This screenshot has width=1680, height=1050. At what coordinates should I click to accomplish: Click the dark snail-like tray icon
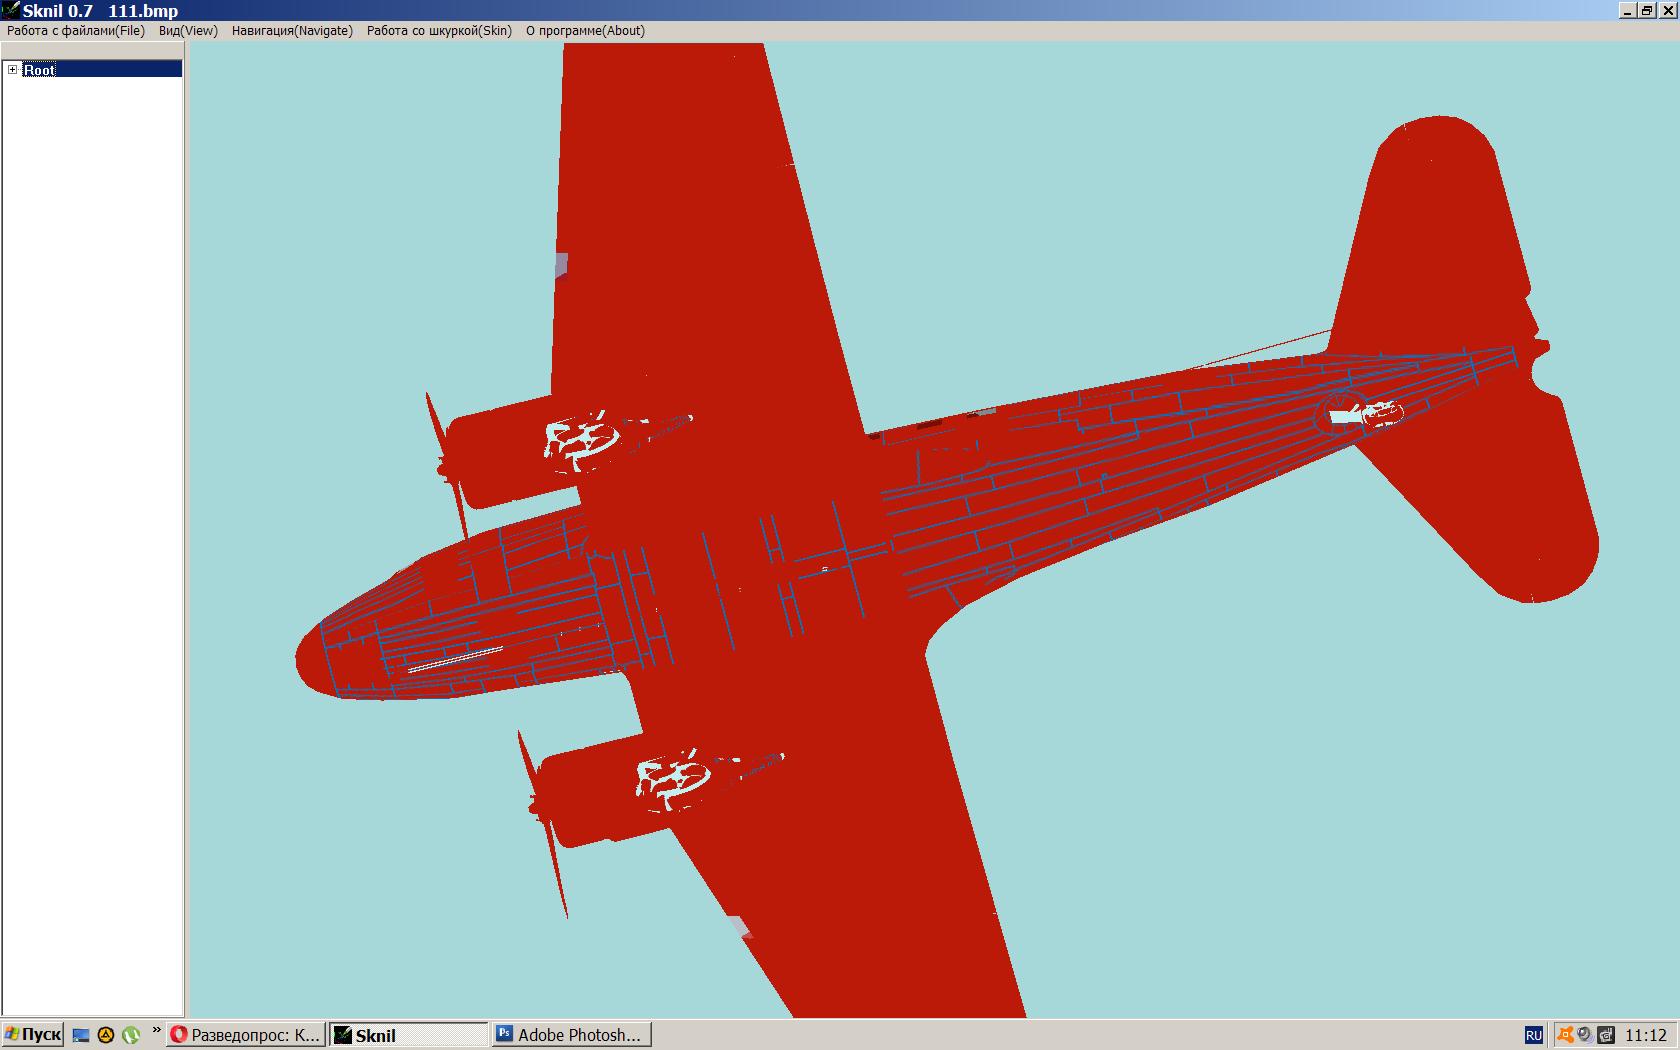coord(1606,1035)
